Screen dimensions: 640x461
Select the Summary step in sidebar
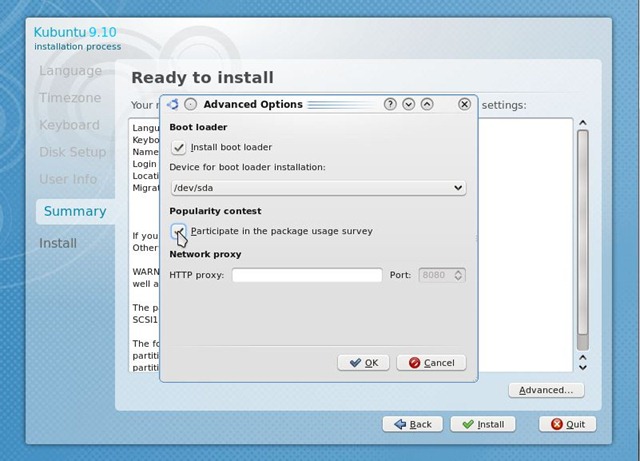(75, 211)
